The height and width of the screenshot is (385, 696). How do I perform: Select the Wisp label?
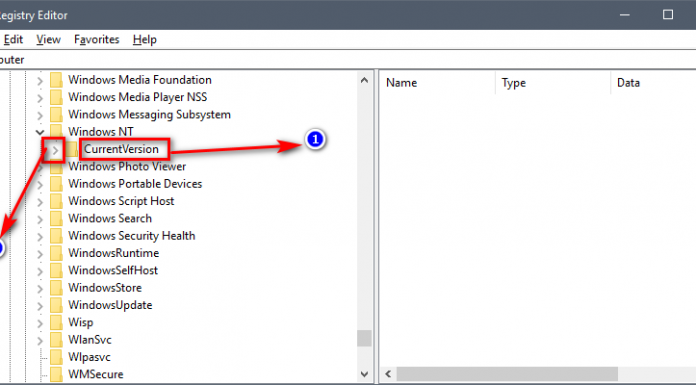click(81, 322)
